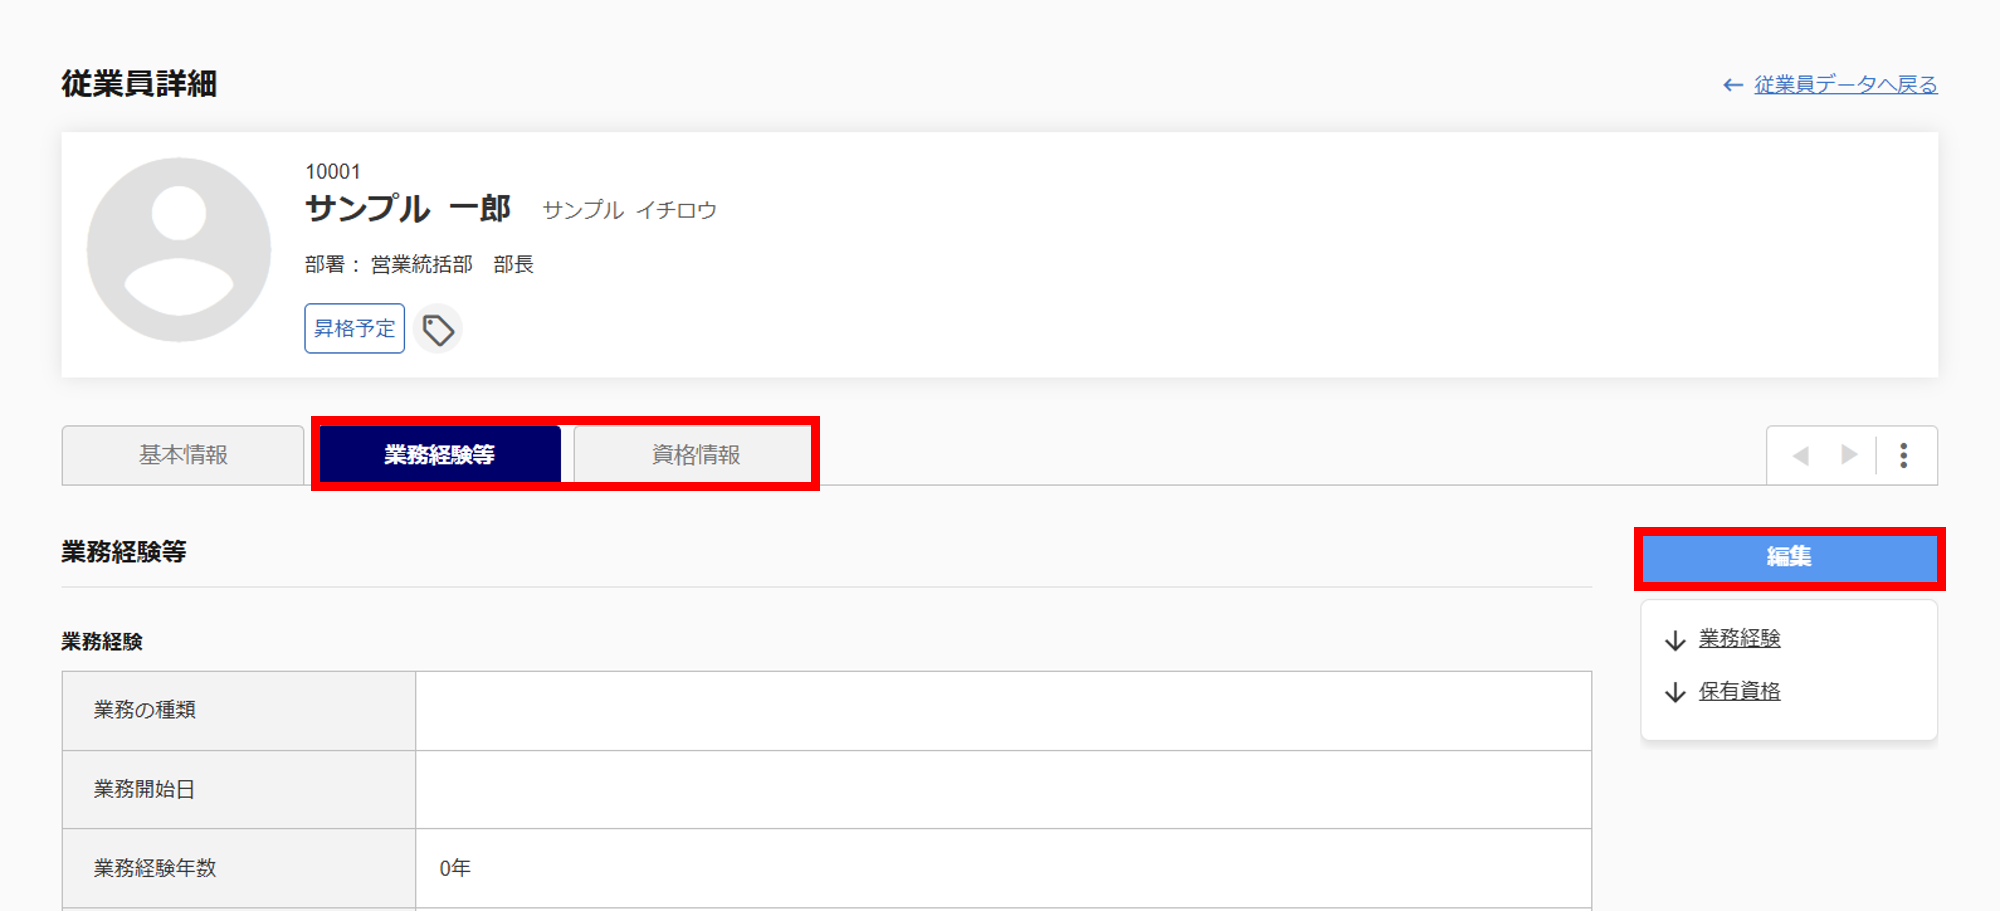The width and height of the screenshot is (2000, 911).
Task: Click the empty 業務開始日 value cell
Action: (x=1002, y=789)
